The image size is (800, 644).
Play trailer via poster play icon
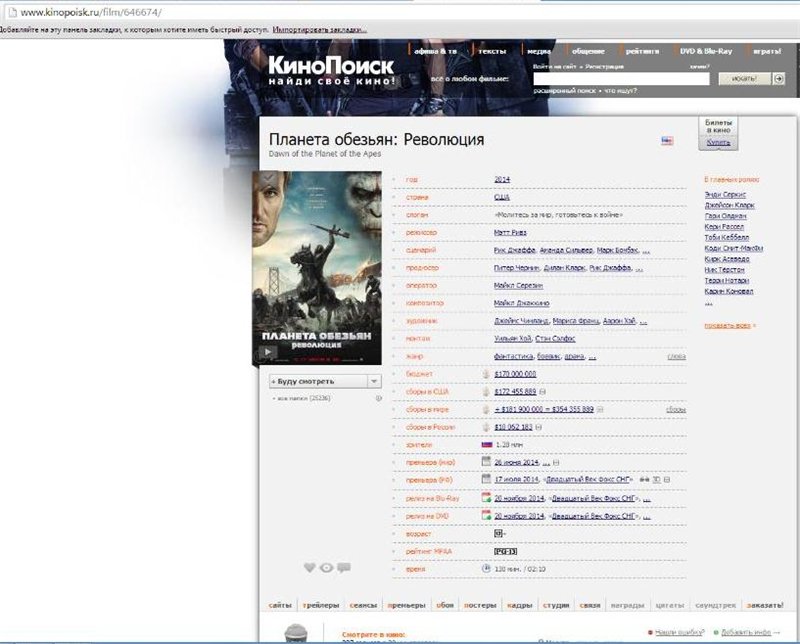point(267,352)
